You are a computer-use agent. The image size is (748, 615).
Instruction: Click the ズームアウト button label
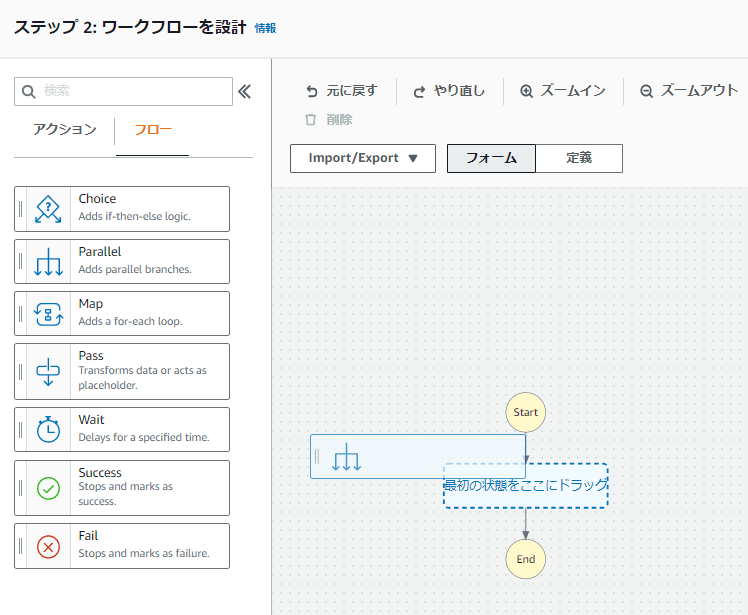pyautogui.click(x=699, y=91)
